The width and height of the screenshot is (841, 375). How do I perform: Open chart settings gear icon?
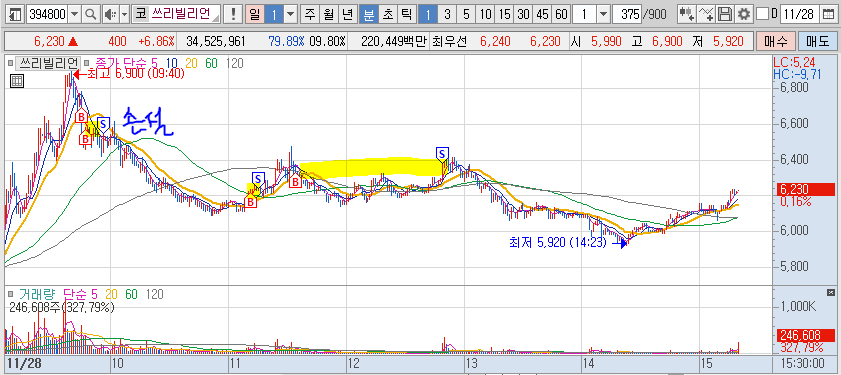pyautogui.click(x=743, y=14)
